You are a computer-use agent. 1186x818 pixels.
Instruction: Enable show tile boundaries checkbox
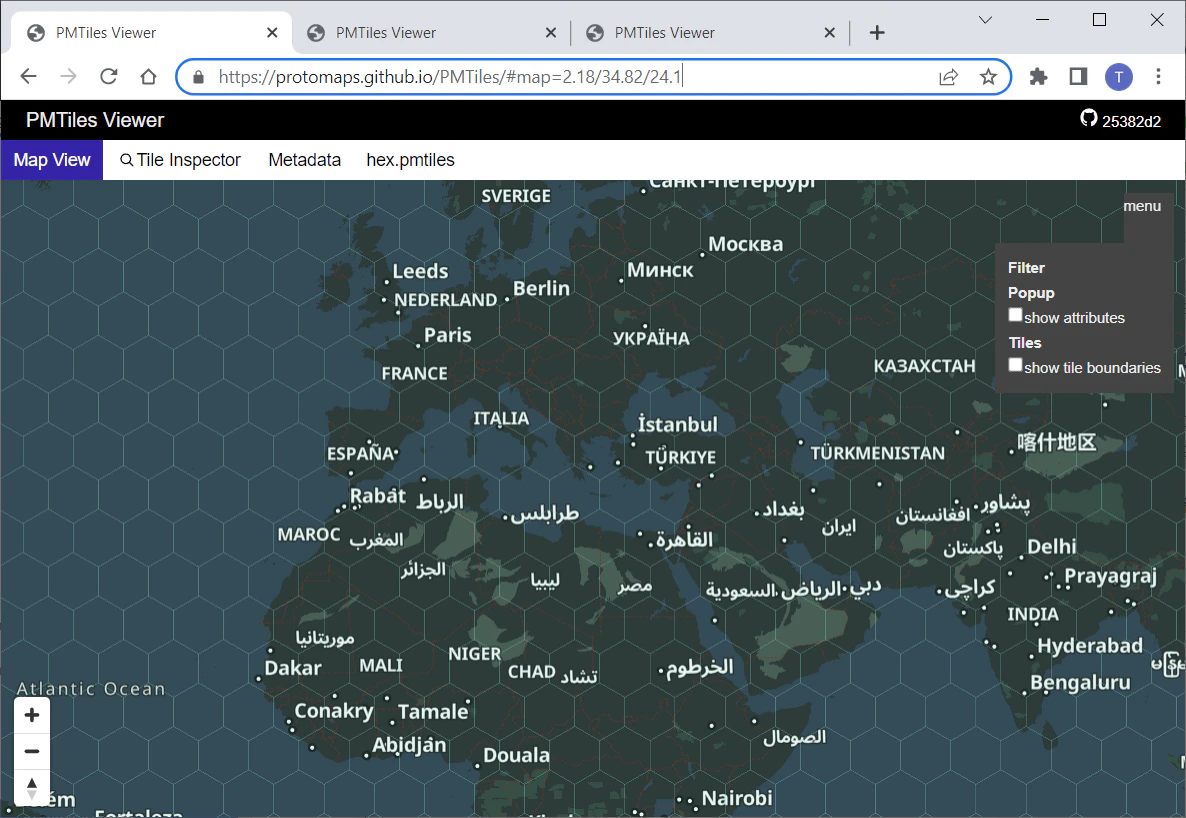1015,365
